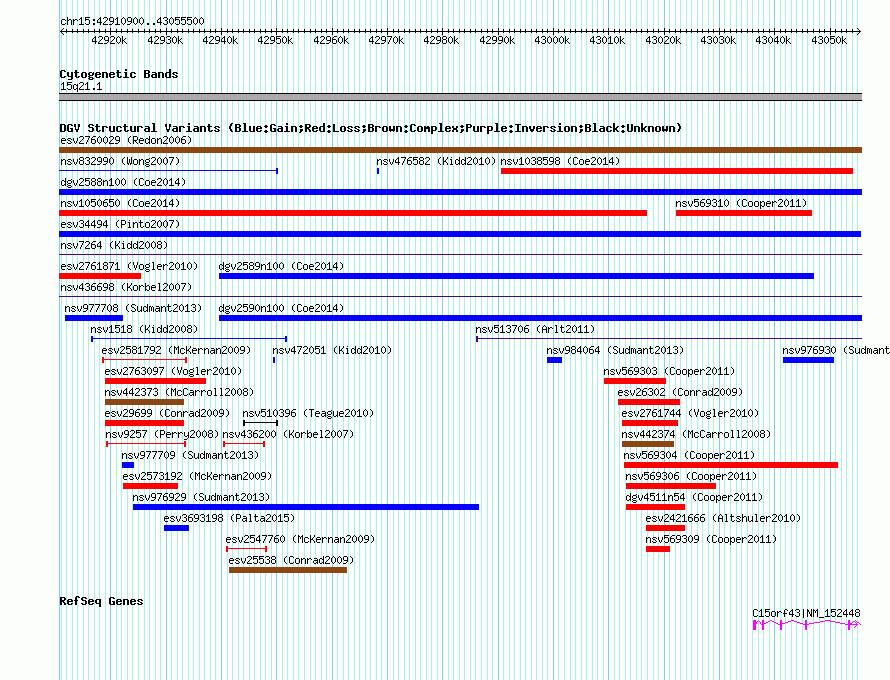Image resolution: width=890 pixels, height=680 pixels.
Task: Open the nsv513706 (Arlt2011) label
Action: (535, 329)
